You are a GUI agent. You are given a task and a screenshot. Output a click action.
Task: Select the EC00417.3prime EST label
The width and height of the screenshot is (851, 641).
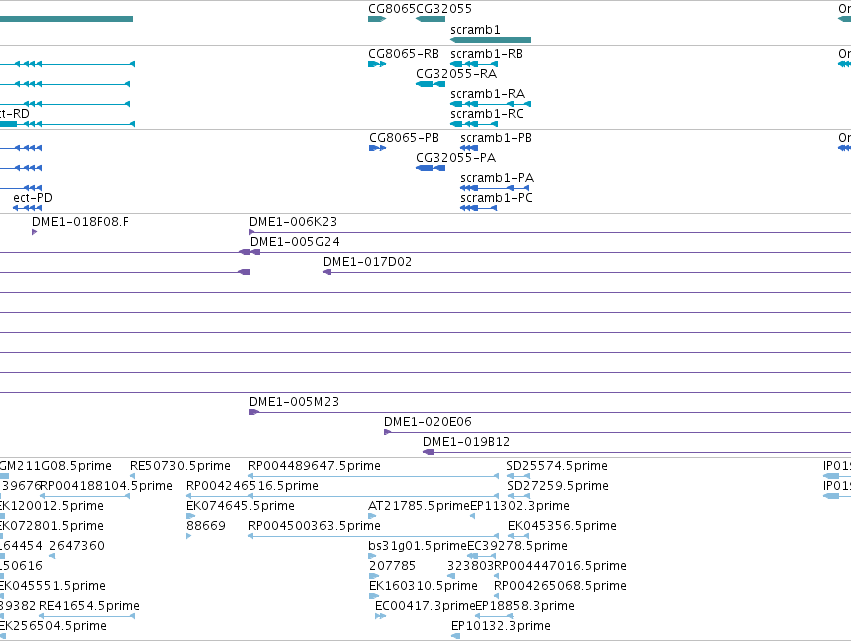(x=425, y=607)
